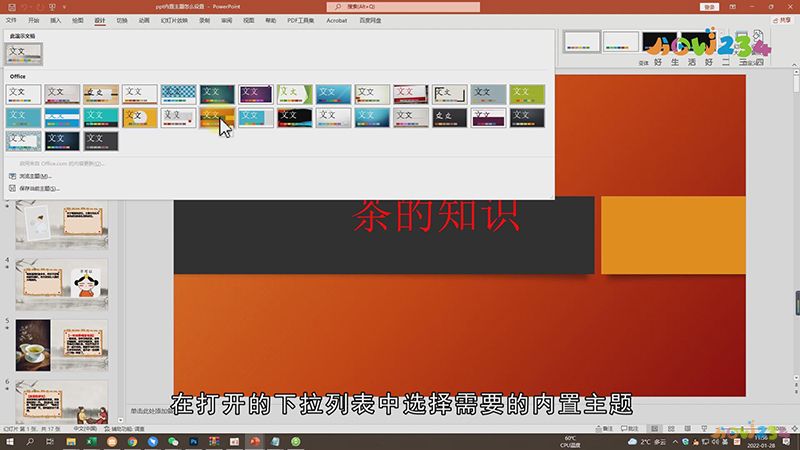
Task: Open the 插入 (Insert) ribbon tab
Action: [x=55, y=19]
